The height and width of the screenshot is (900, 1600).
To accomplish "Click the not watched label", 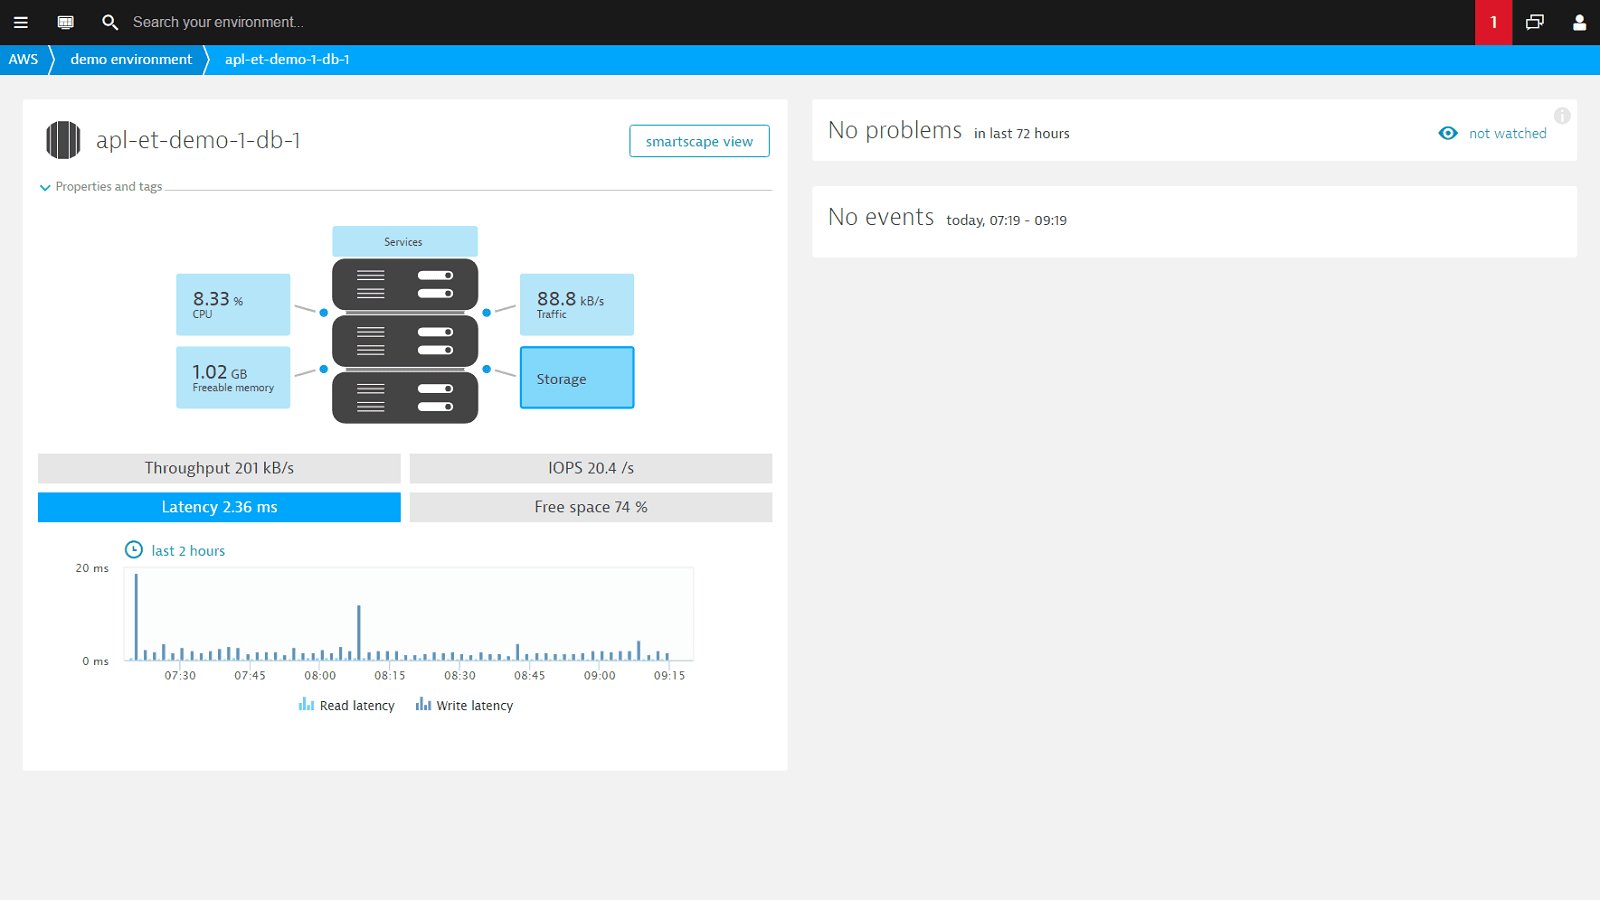I will 1508,133.
